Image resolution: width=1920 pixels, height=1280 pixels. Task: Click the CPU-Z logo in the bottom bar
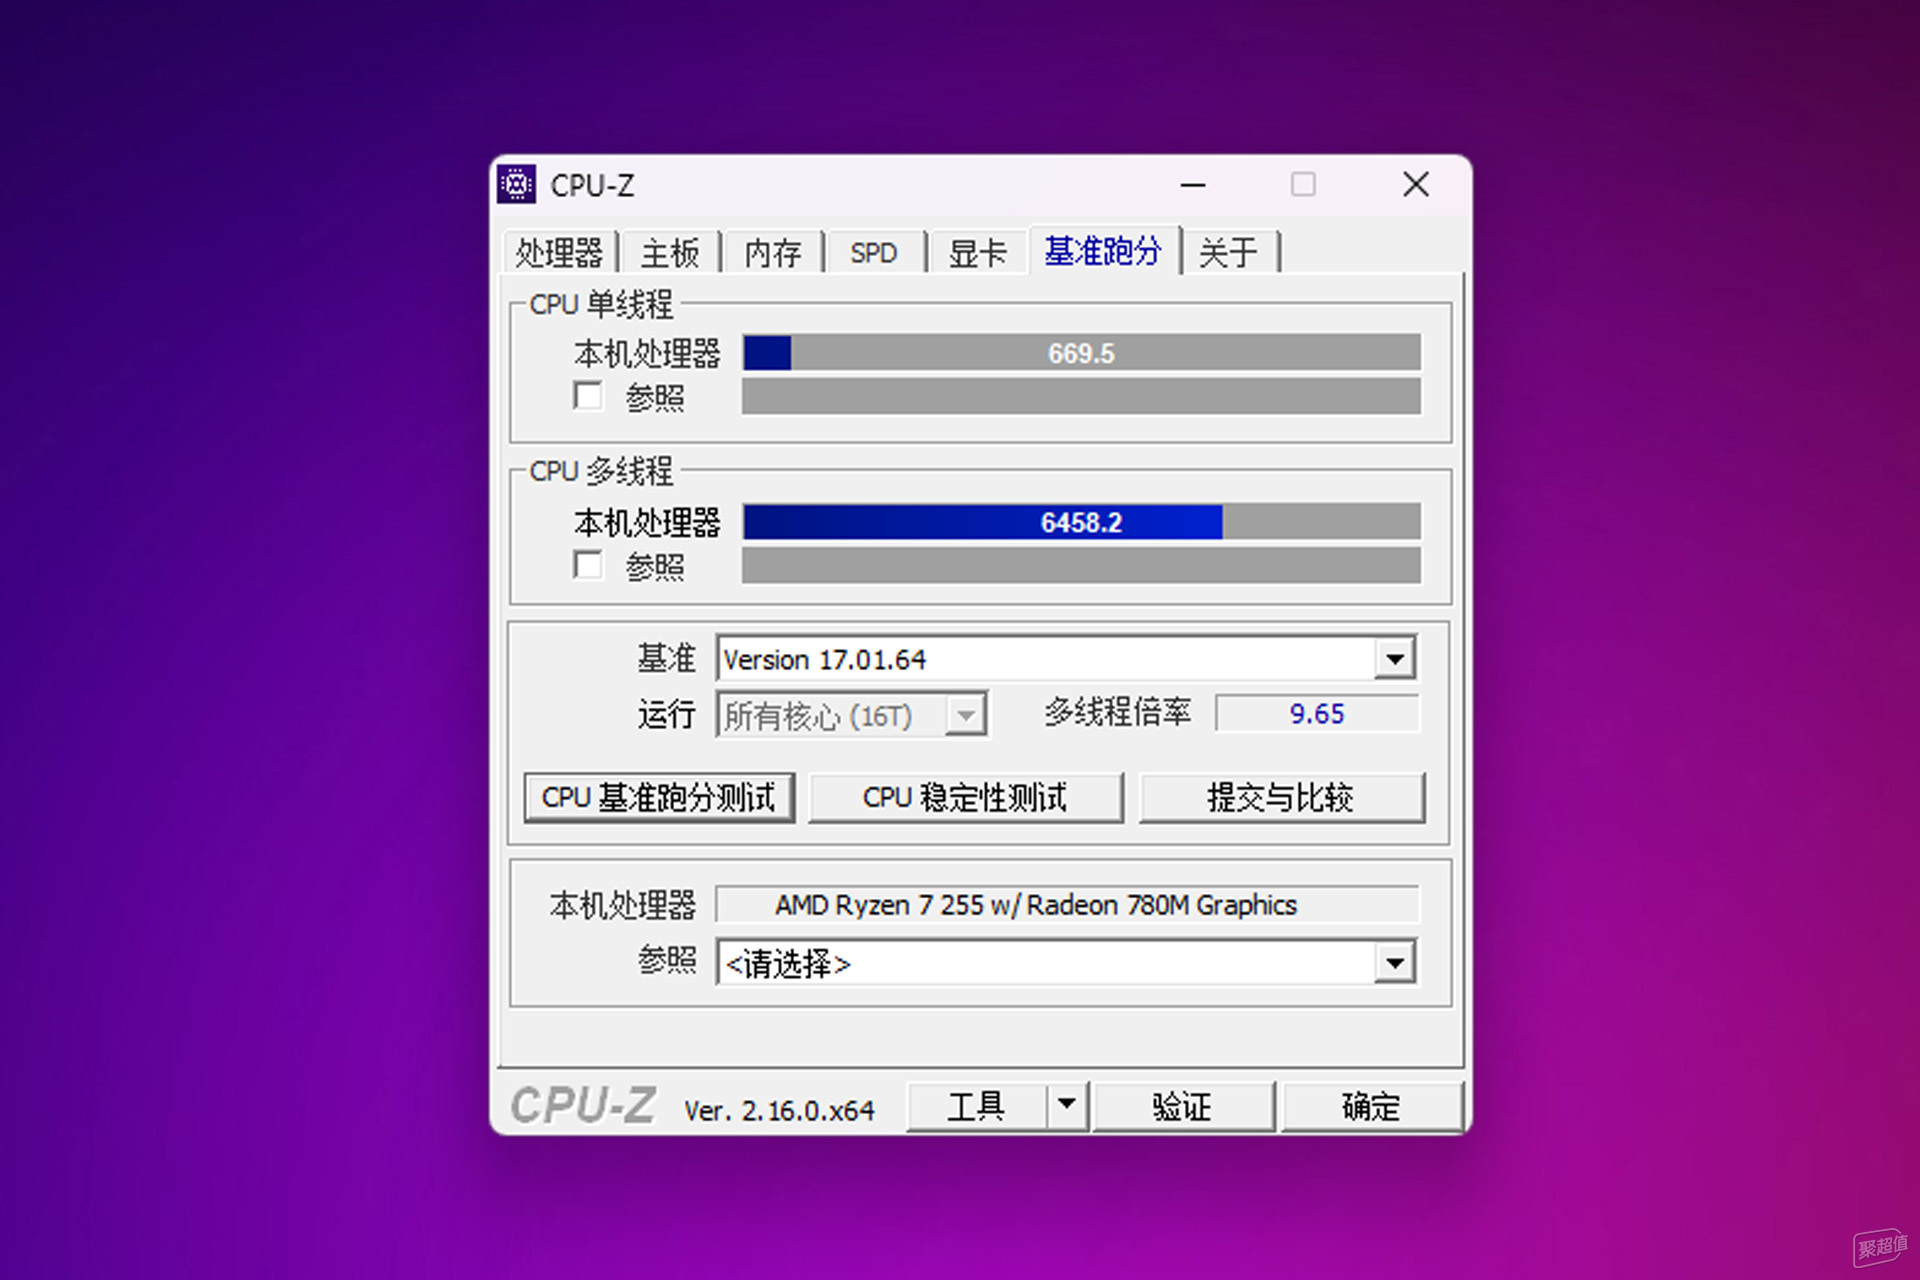583,1107
